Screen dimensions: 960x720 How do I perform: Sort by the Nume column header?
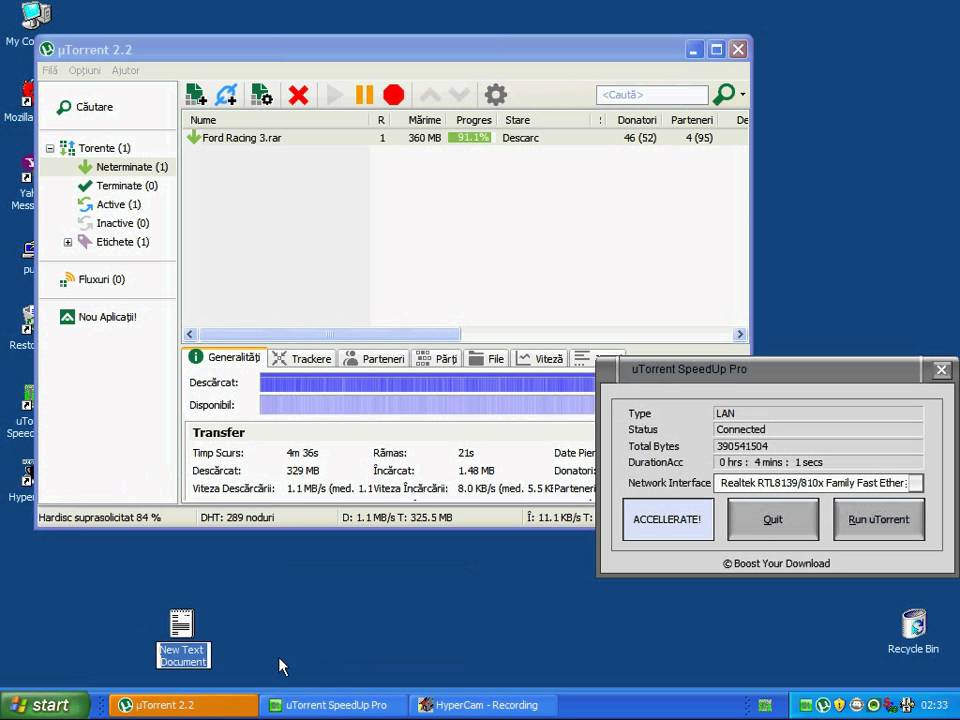276,120
